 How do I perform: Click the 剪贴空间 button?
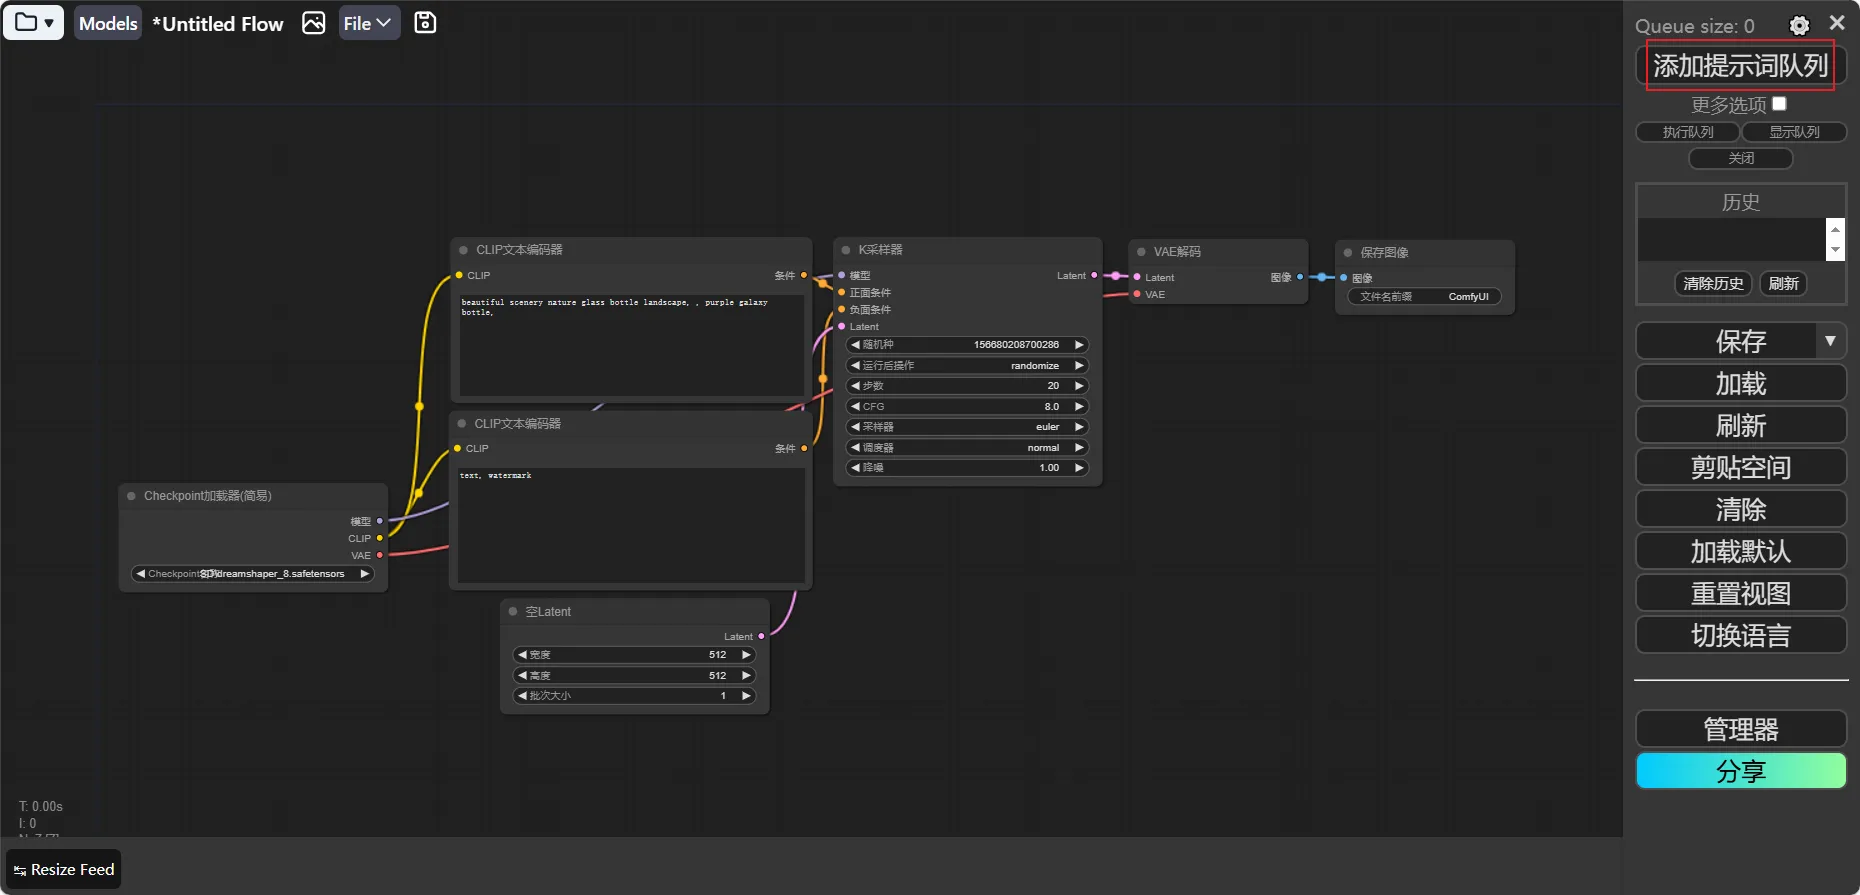point(1740,467)
